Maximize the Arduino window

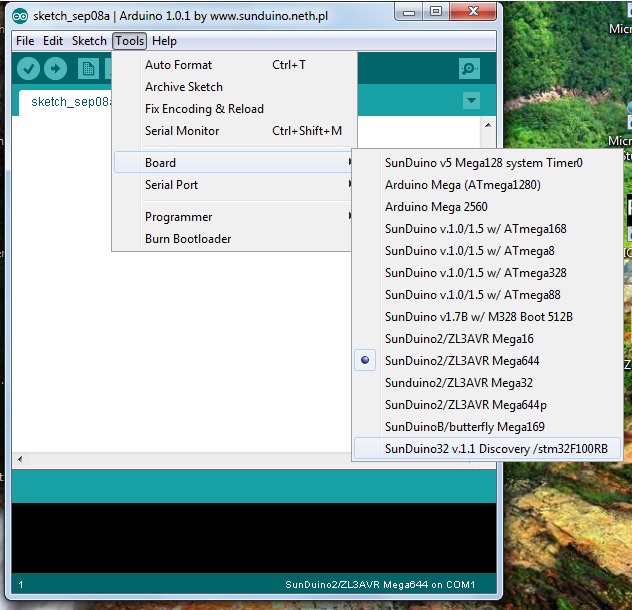coord(436,12)
